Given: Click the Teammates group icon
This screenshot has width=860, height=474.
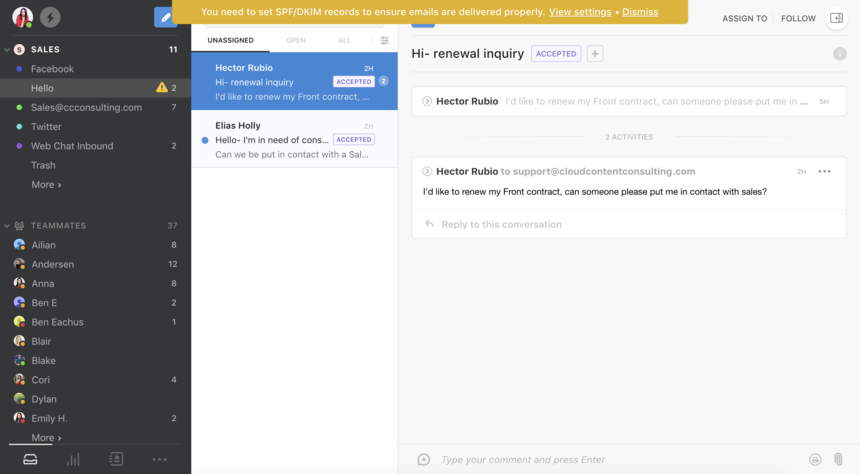Looking at the screenshot, I should click(x=19, y=225).
